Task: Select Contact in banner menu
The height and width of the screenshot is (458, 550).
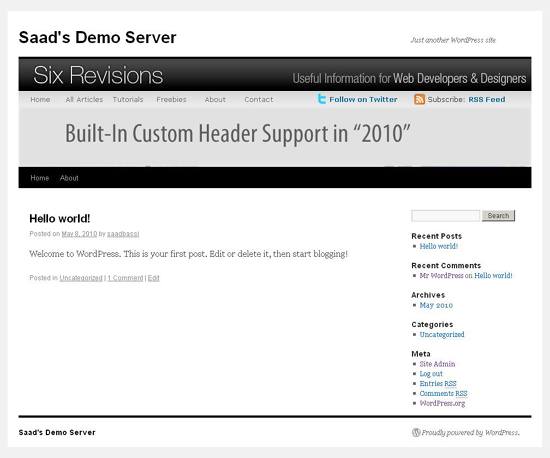Action: (259, 100)
